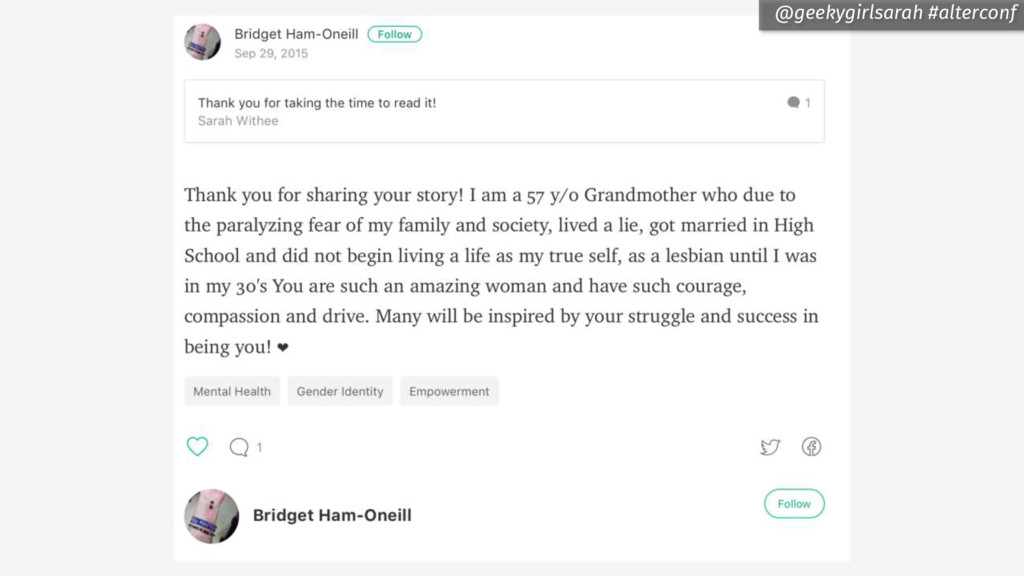Image resolution: width=1024 pixels, height=576 pixels.
Task: Open the Gender Identity tag
Action: [x=340, y=391]
